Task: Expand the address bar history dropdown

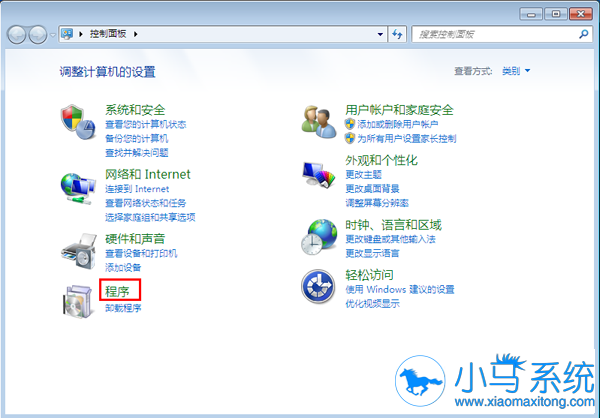Action: coord(380,34)
